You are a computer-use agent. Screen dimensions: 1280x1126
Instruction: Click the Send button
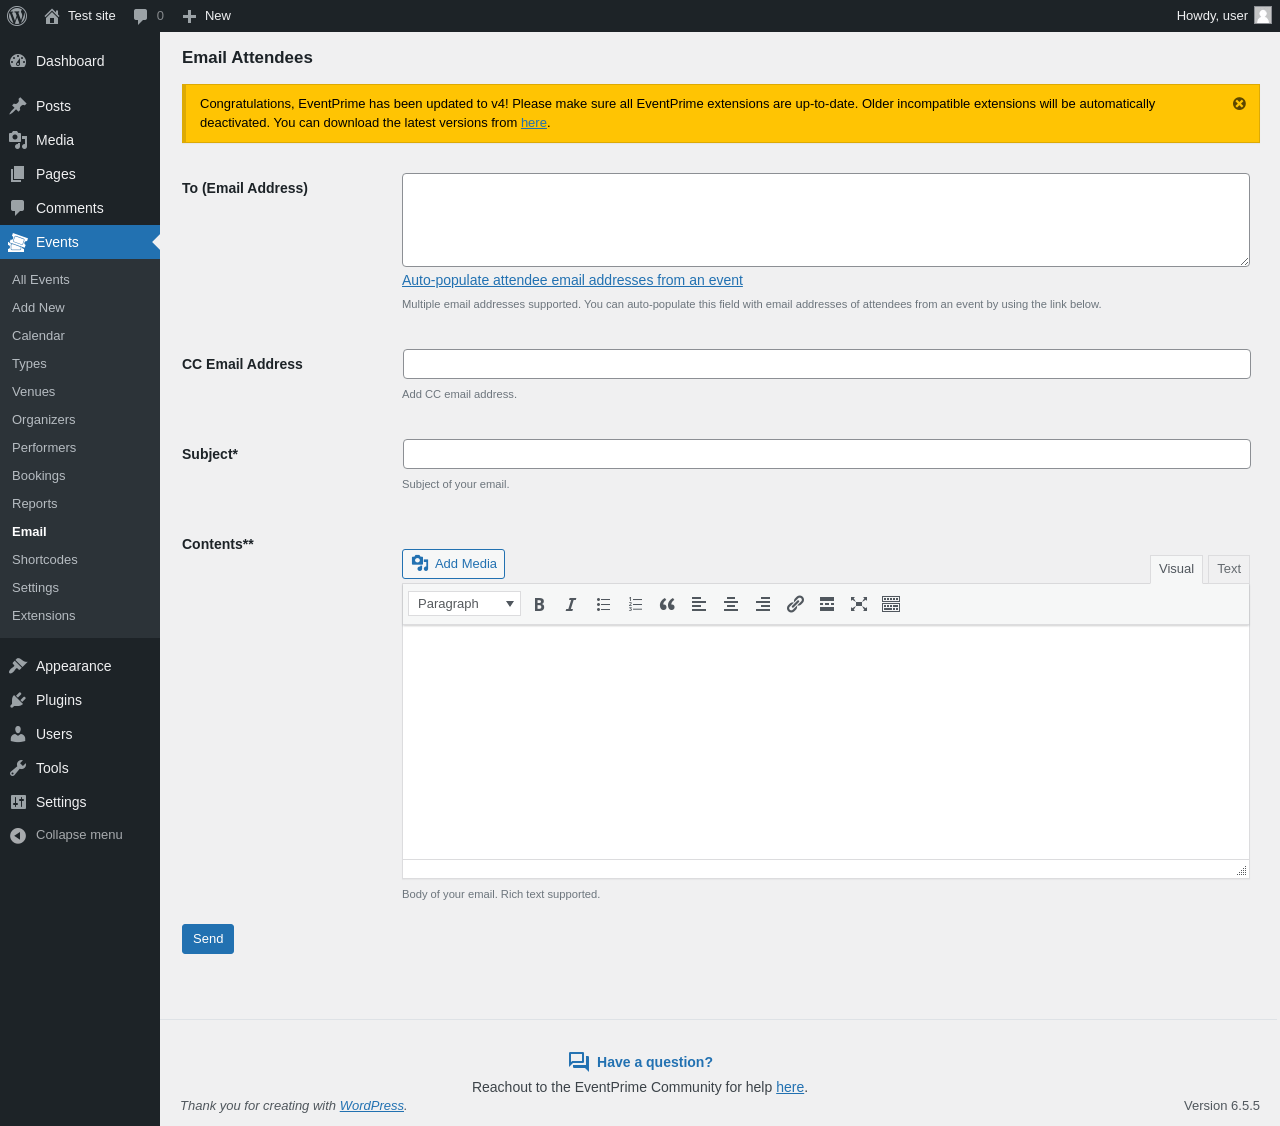(x=208, y=939)
